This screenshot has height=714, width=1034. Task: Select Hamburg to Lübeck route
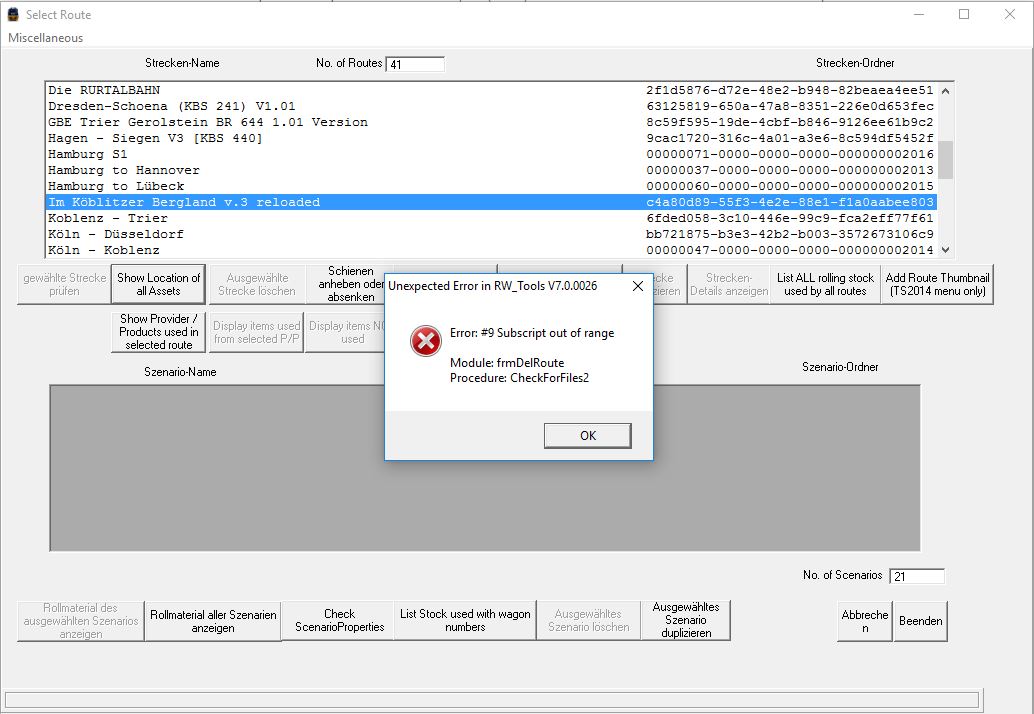pos(491,186)
